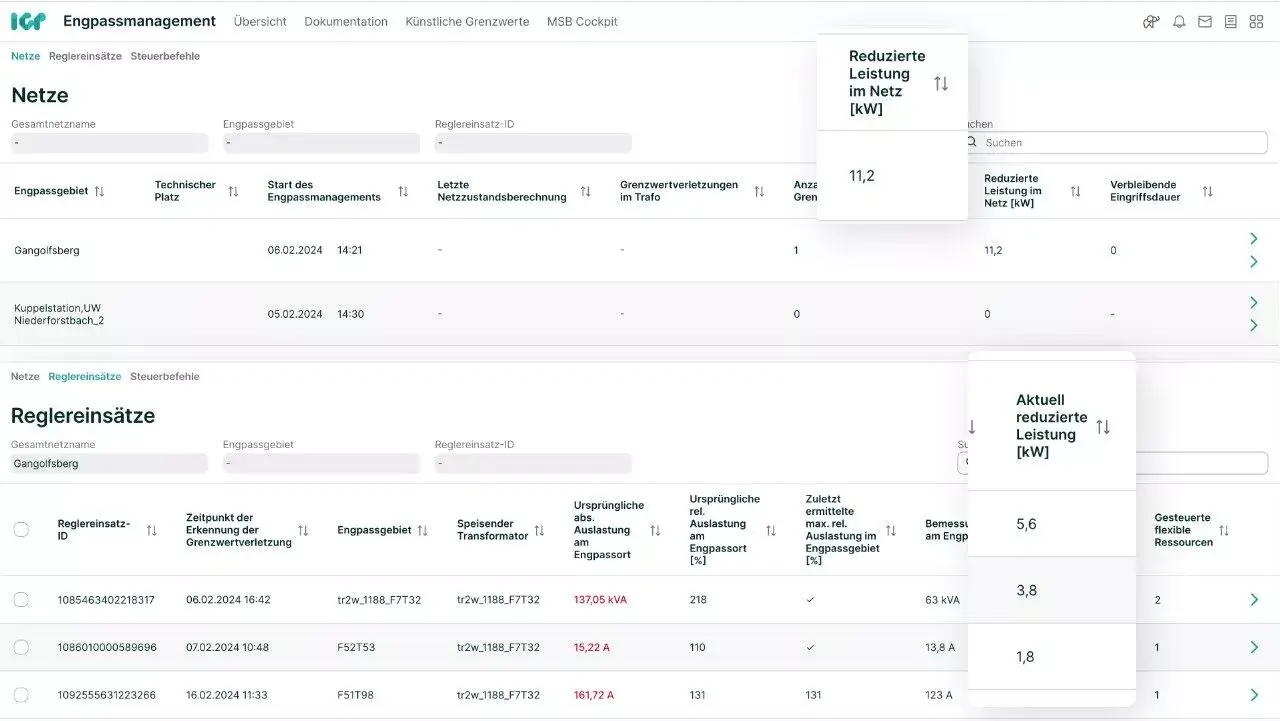Image resolution: width=1280 pixels, height=721 pixels.
Task: Open lower chevron of Kuppelstation row
Action: (1254, 325)
